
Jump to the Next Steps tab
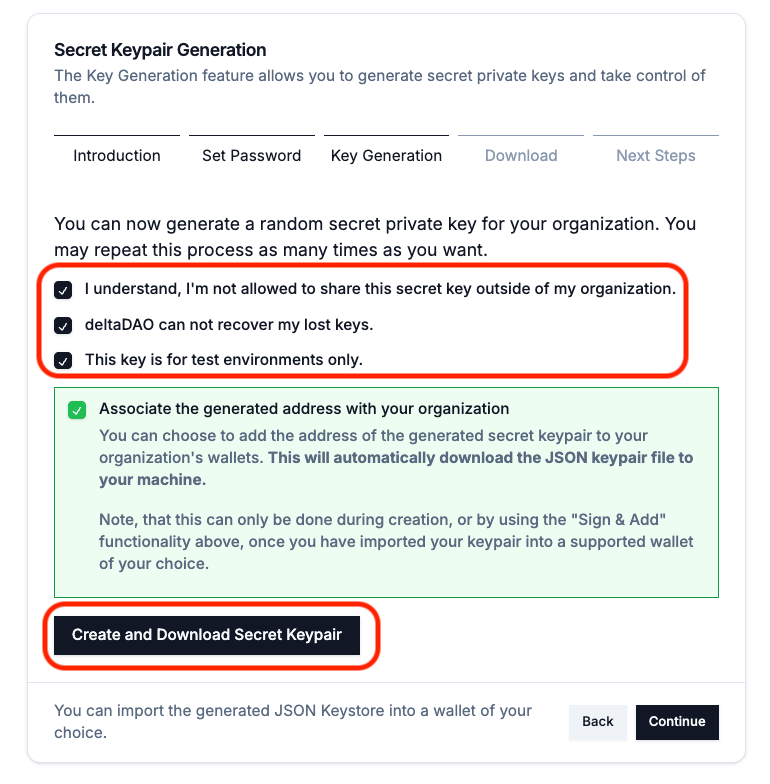tap(655, 156)
